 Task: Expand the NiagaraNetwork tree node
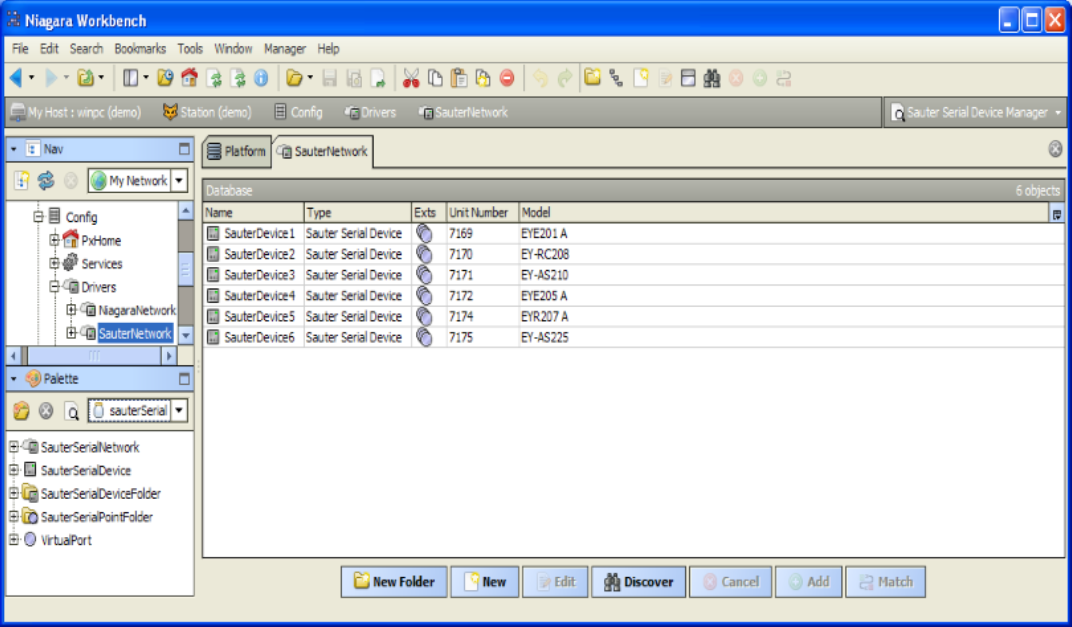71,310
